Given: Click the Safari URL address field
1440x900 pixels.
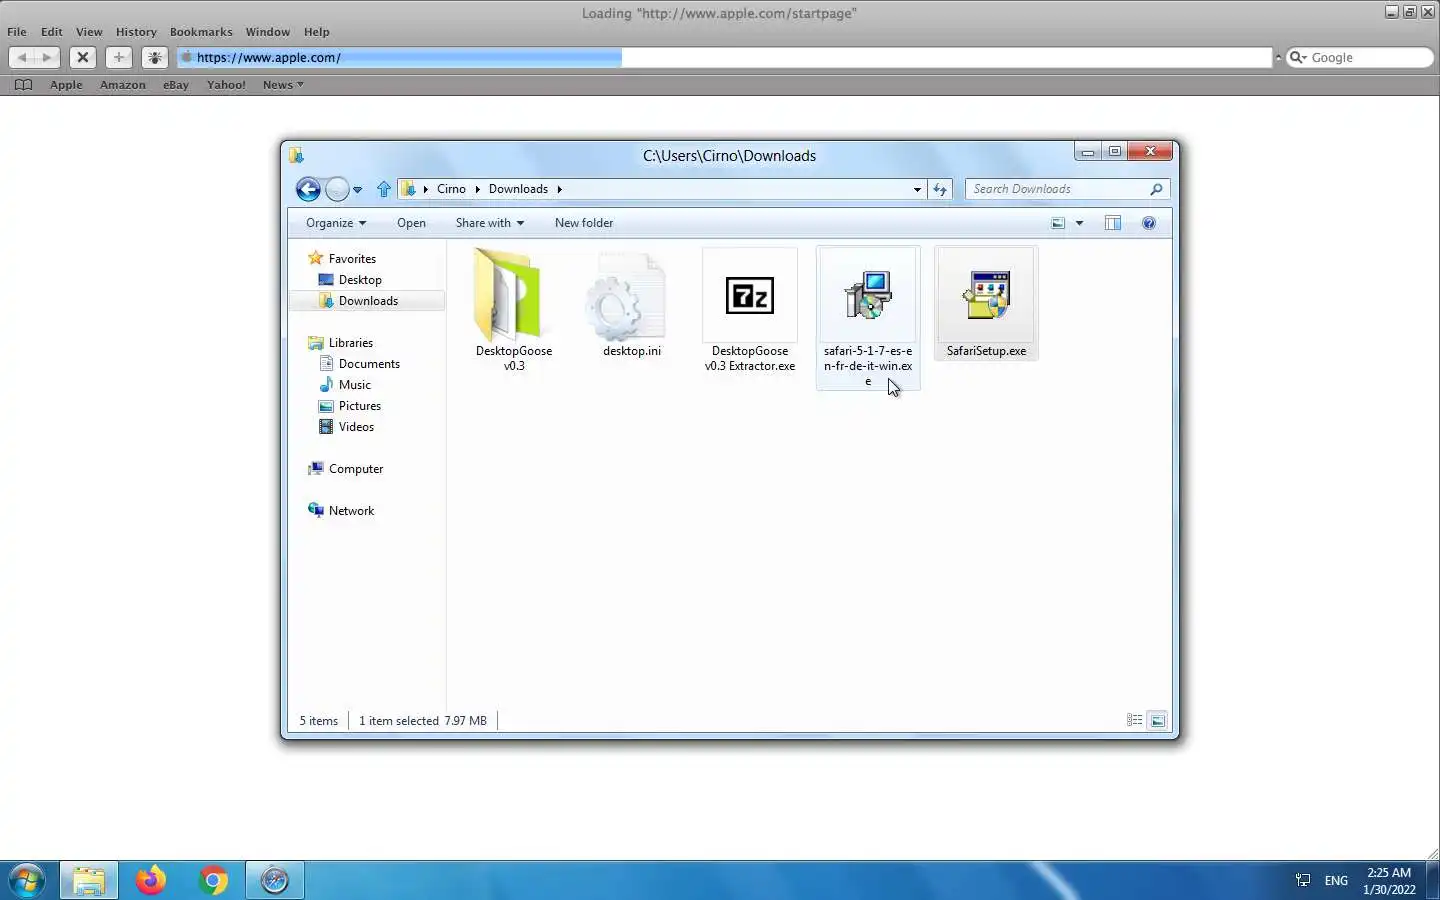Looking at the screenshot, I should click(x=724, y=57).
